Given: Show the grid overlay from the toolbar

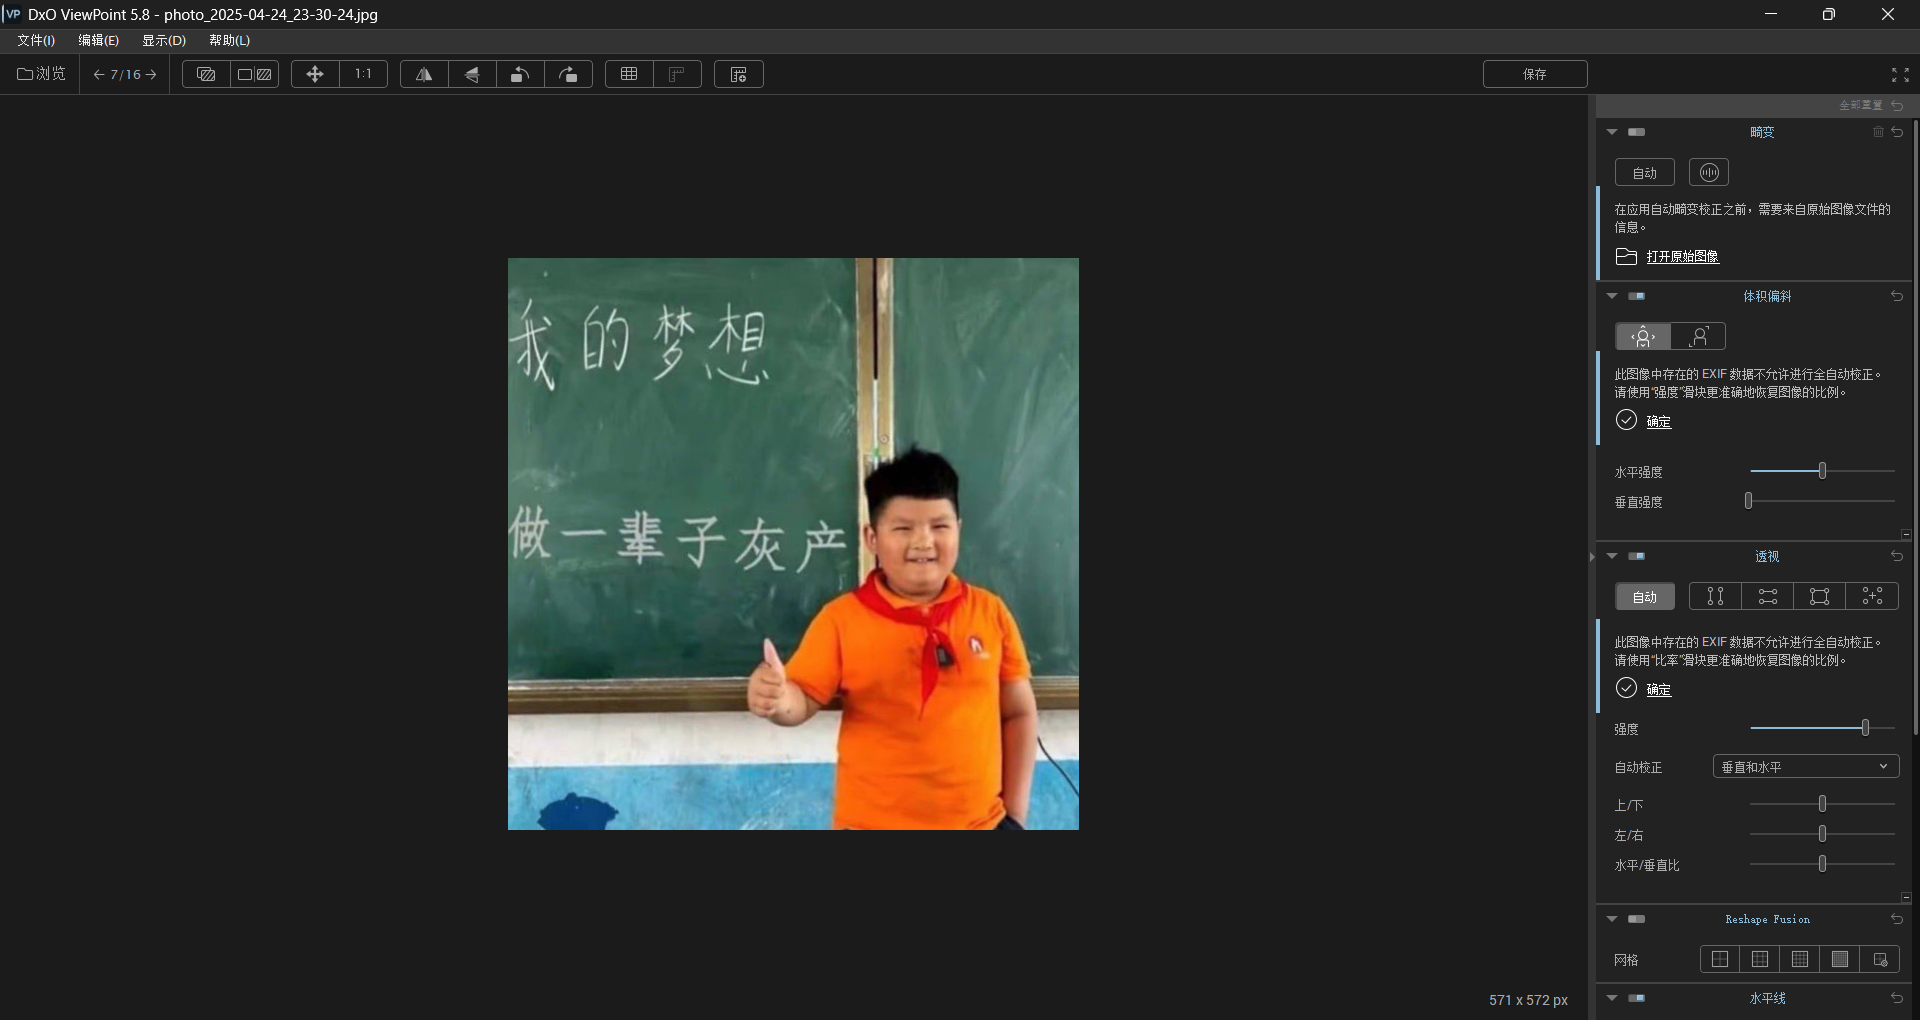Looking at the screenshot, I should click(628, 73).
